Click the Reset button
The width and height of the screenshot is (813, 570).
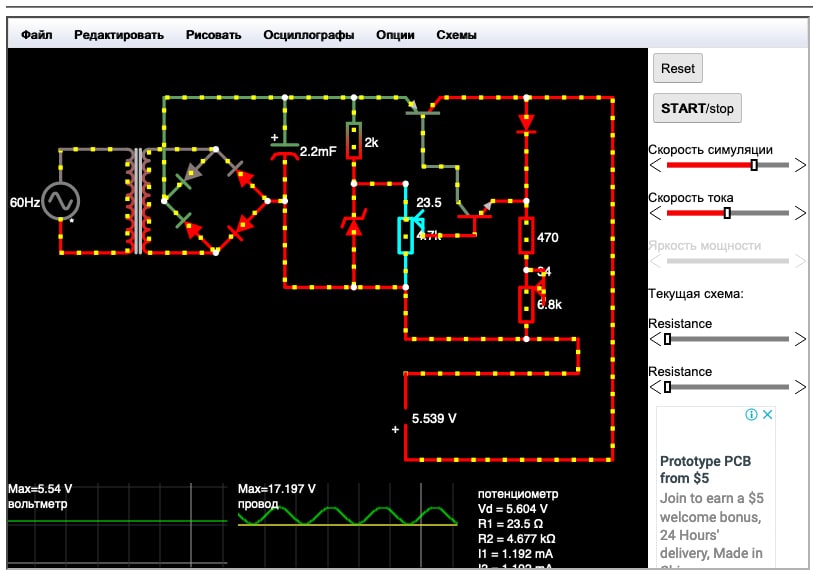pos(678,68)
